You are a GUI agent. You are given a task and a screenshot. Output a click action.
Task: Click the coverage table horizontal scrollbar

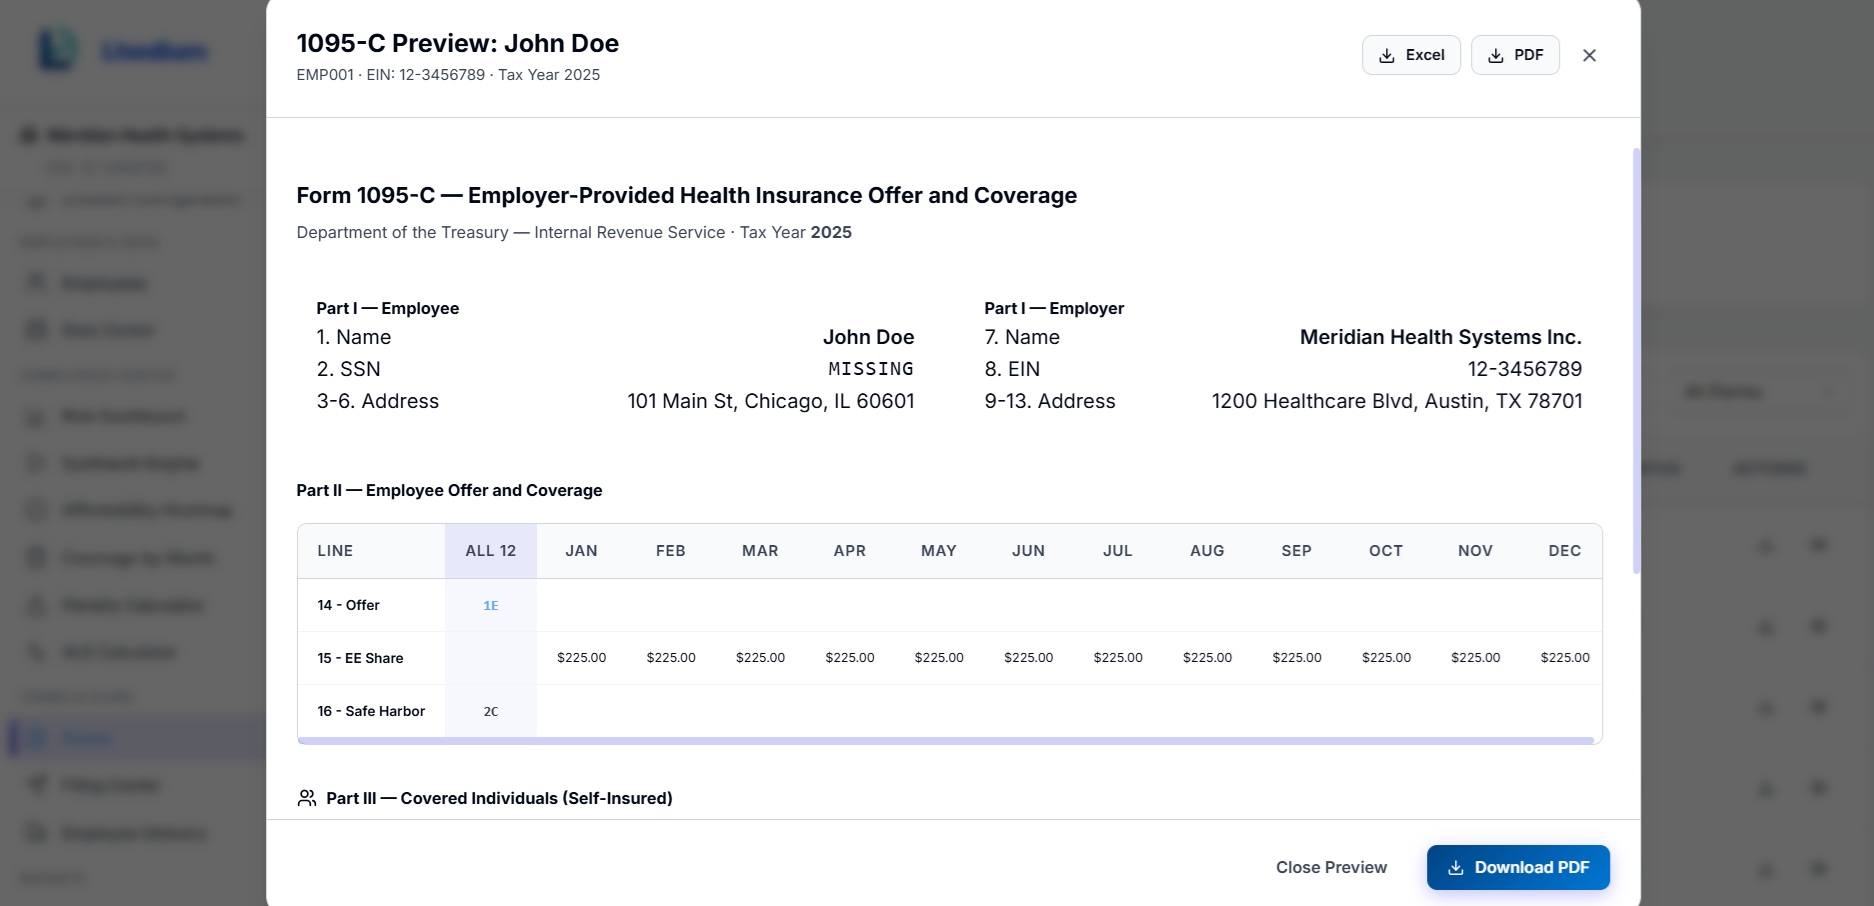tap(946, 741)
